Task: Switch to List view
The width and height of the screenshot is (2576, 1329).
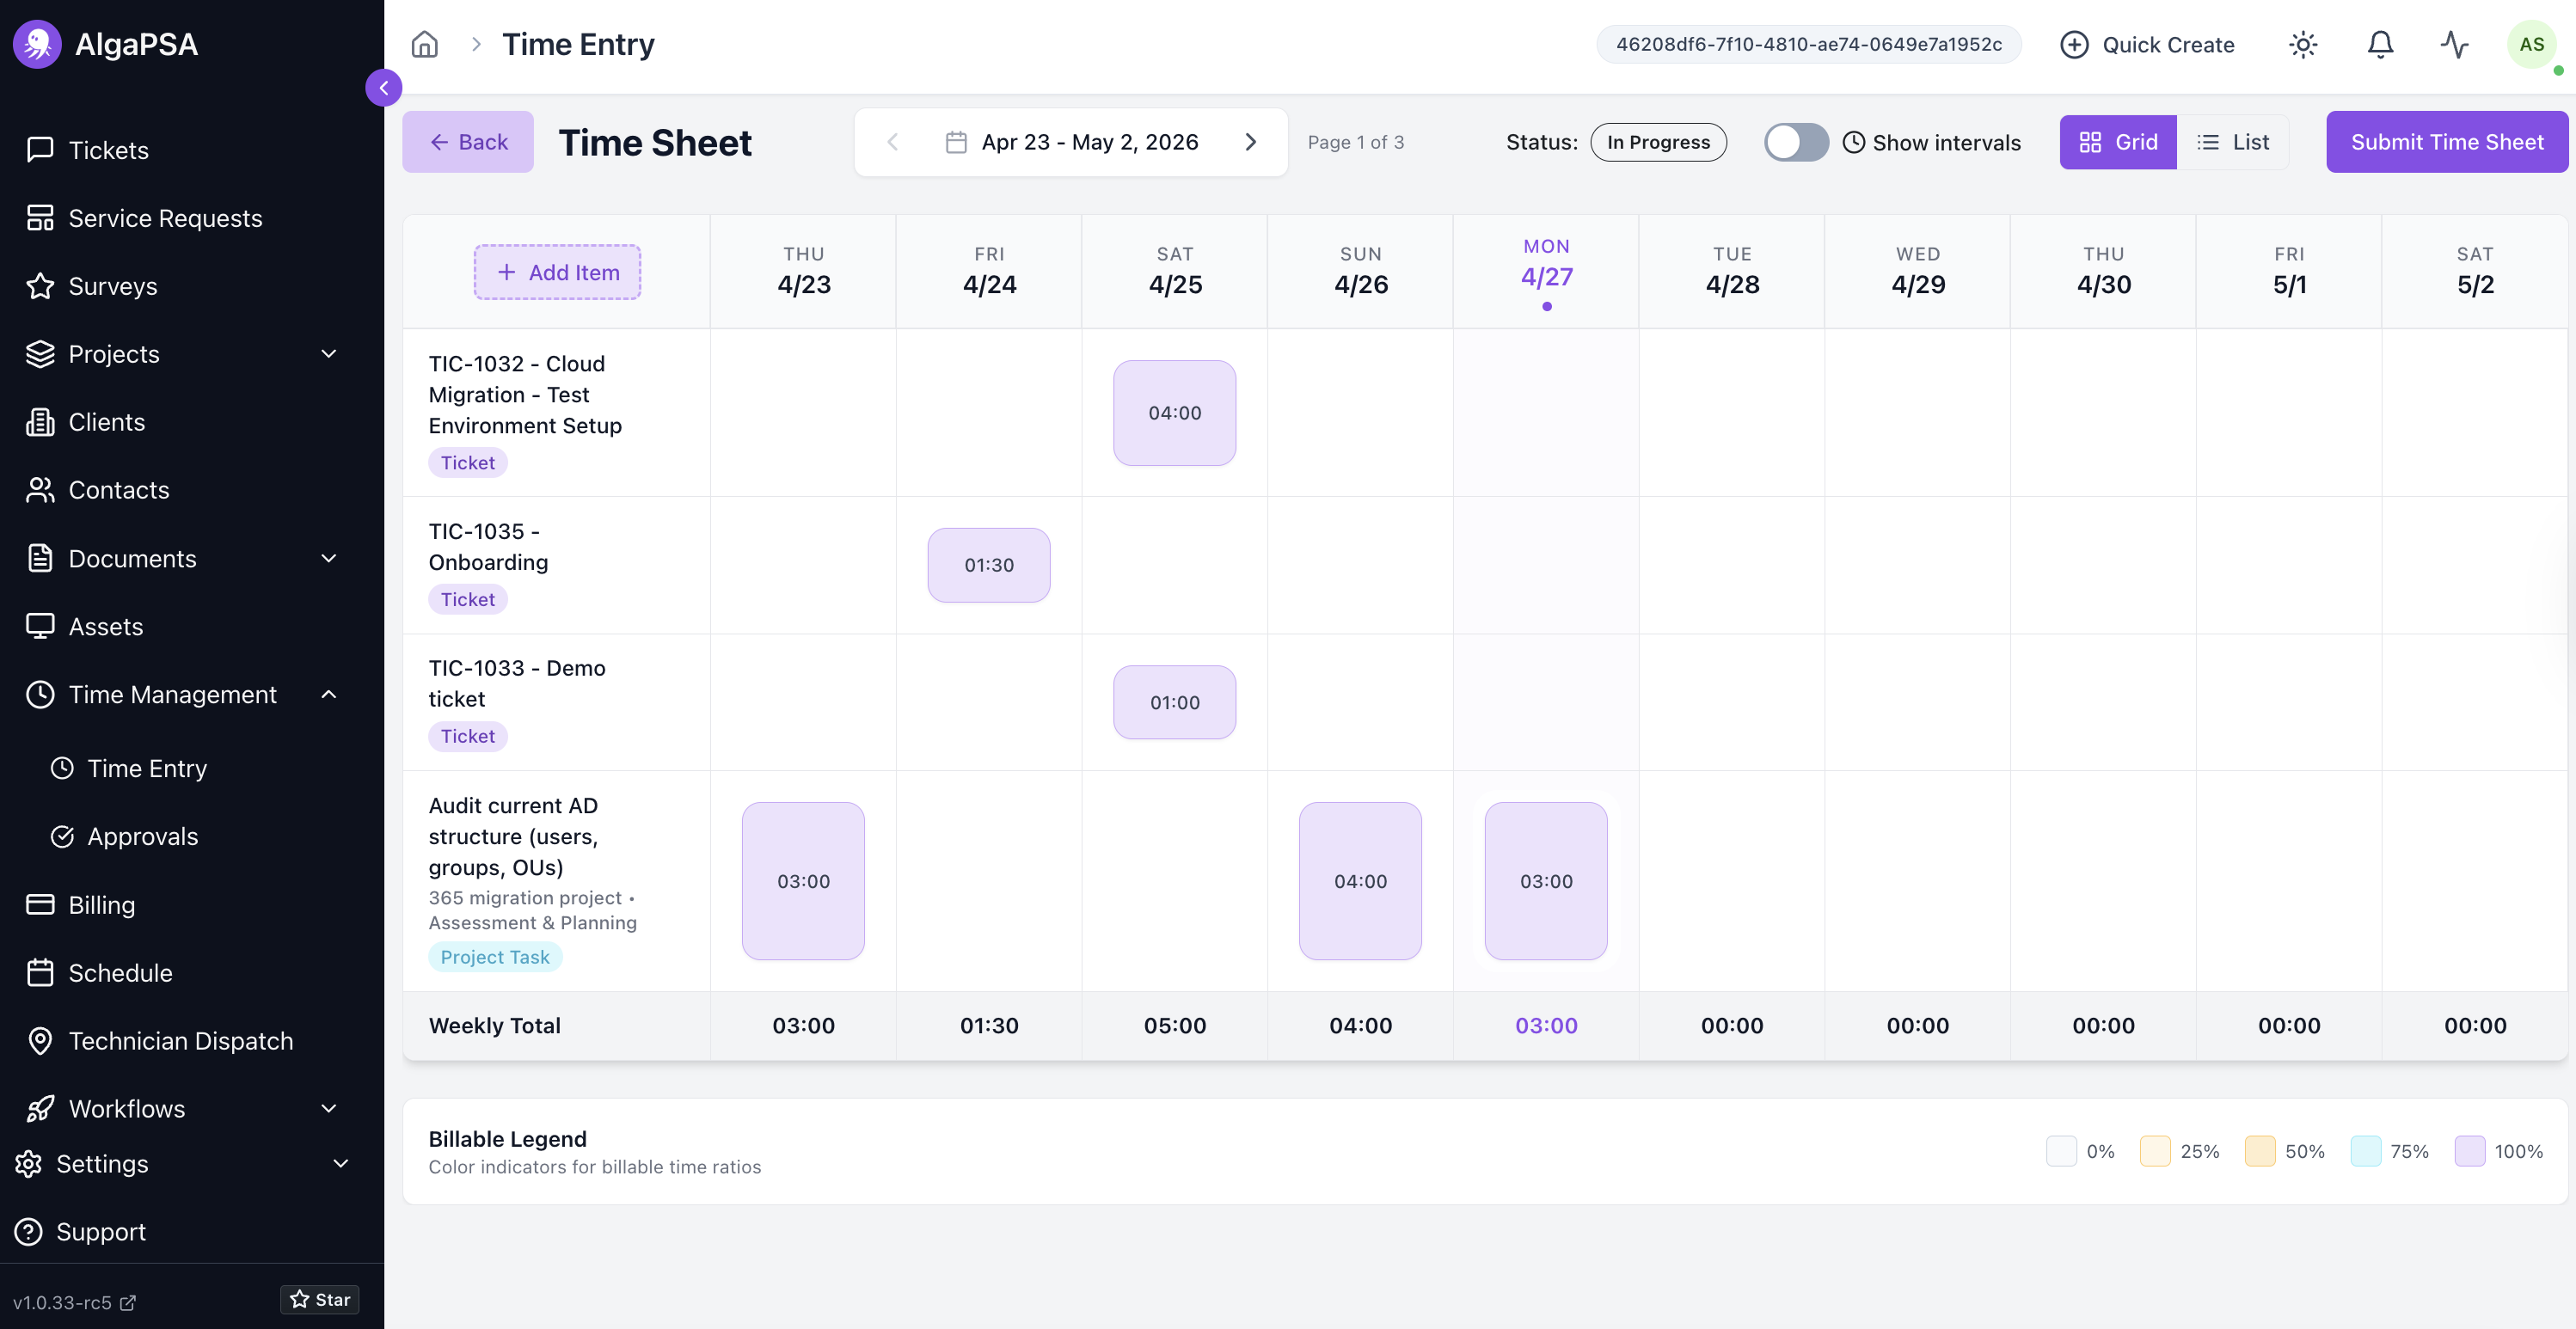Action: (2233, 142)
